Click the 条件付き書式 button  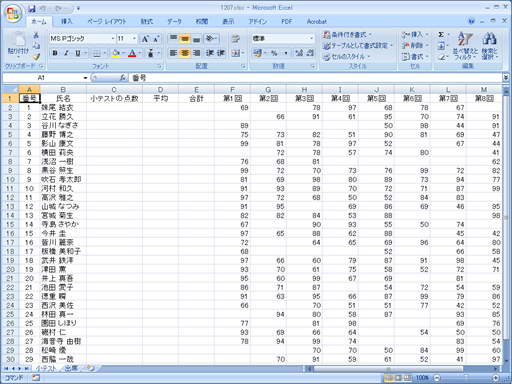click(347, 34)
